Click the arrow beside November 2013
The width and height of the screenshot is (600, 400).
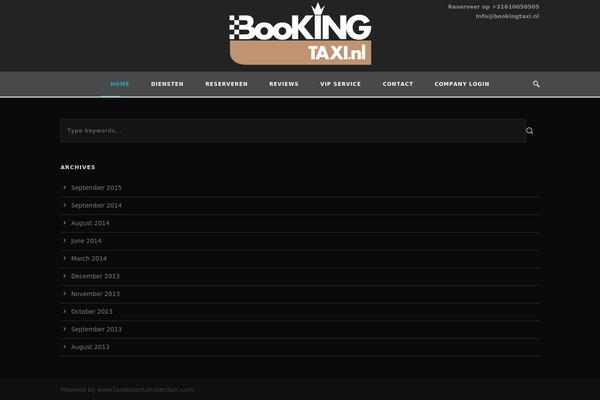point(65,294)
